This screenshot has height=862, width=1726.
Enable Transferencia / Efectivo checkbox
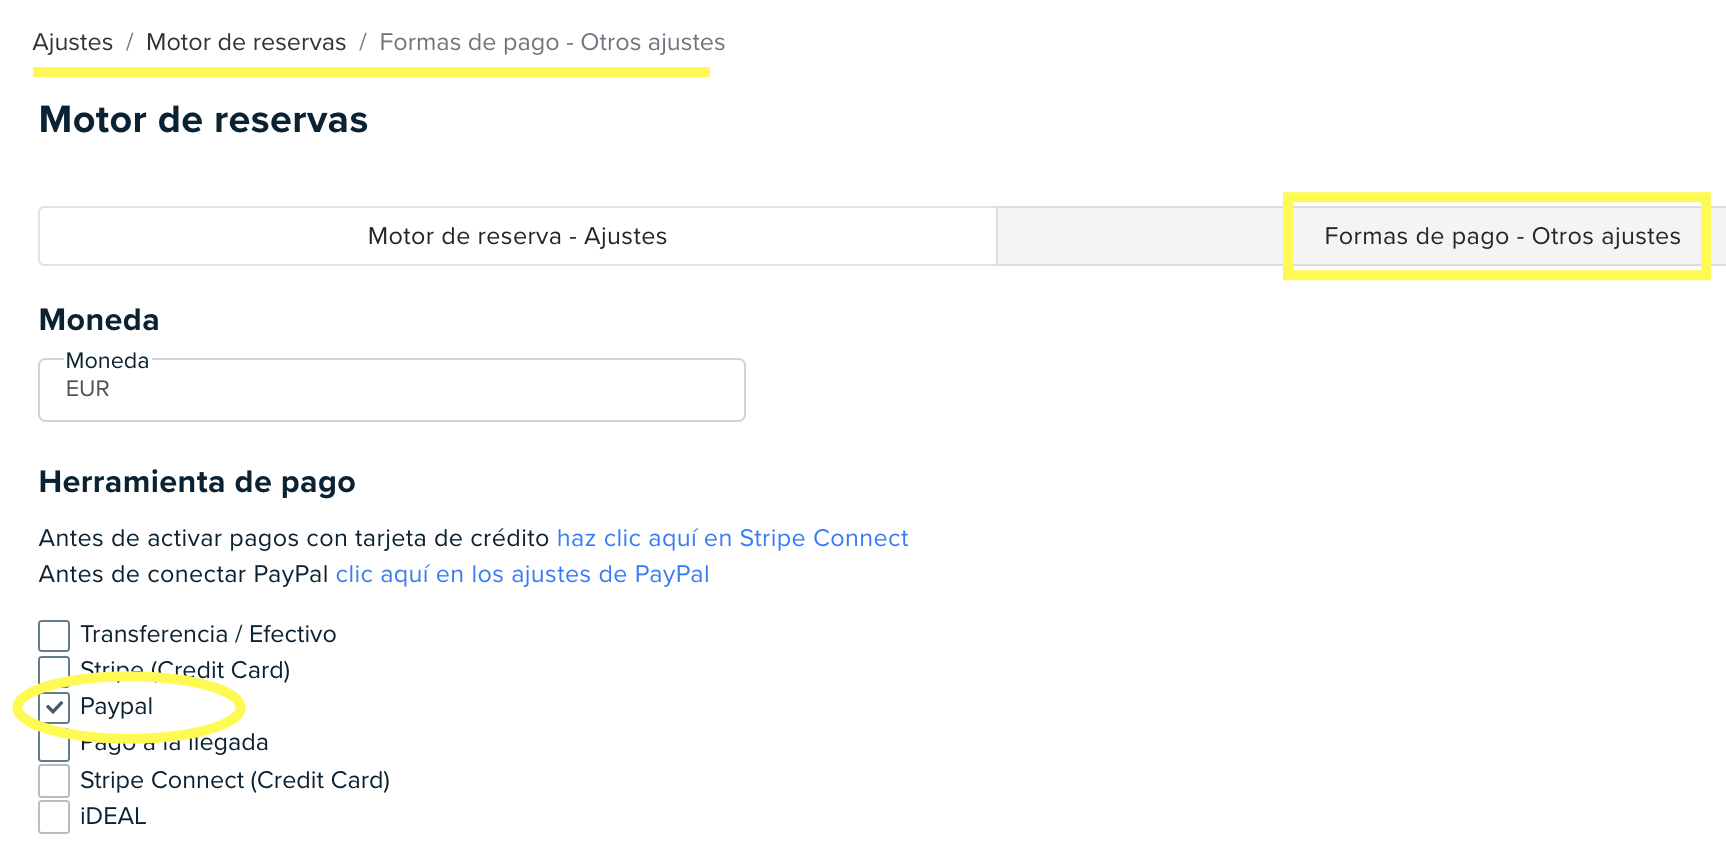[x=54, y=635]
